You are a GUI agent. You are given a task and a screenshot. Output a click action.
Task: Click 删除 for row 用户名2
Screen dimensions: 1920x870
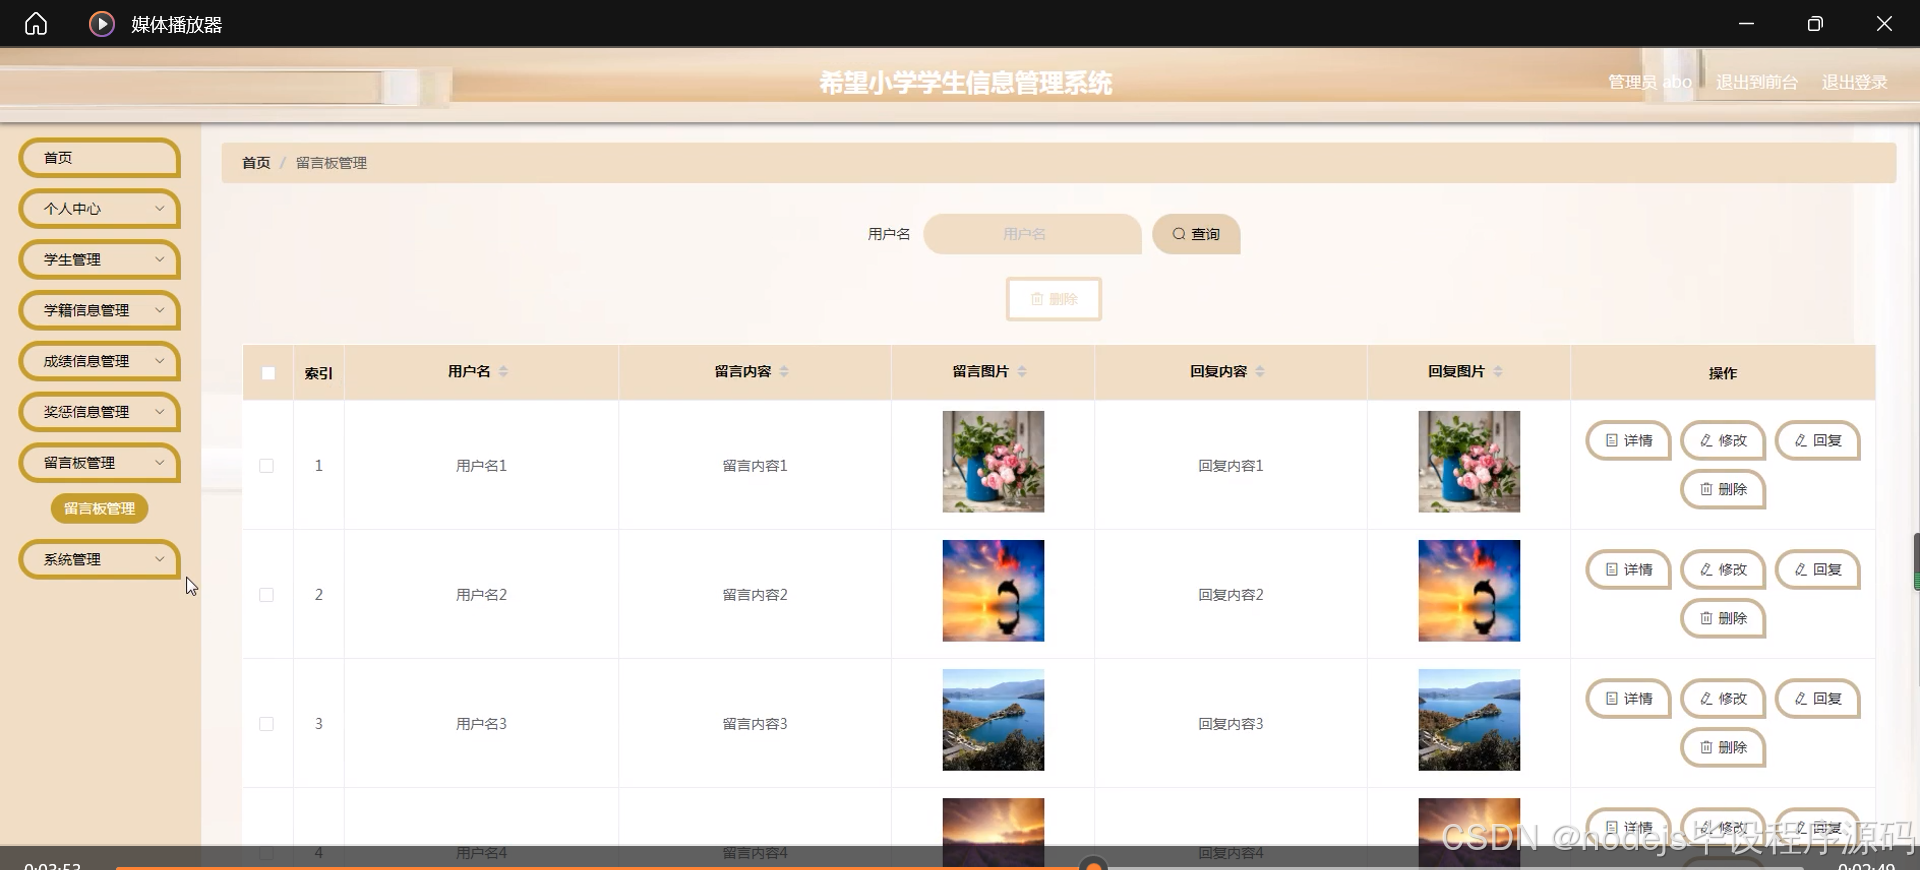click(x=1723, y=618)
